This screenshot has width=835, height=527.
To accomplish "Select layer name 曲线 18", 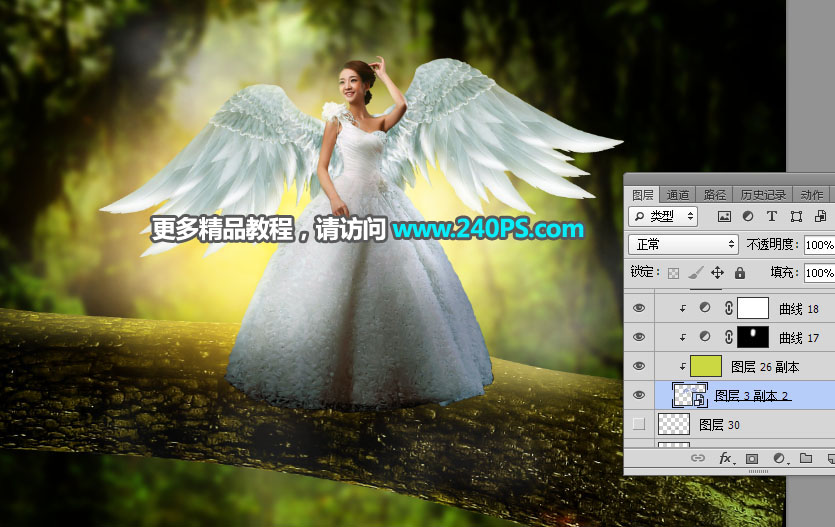I will point(799,309).
